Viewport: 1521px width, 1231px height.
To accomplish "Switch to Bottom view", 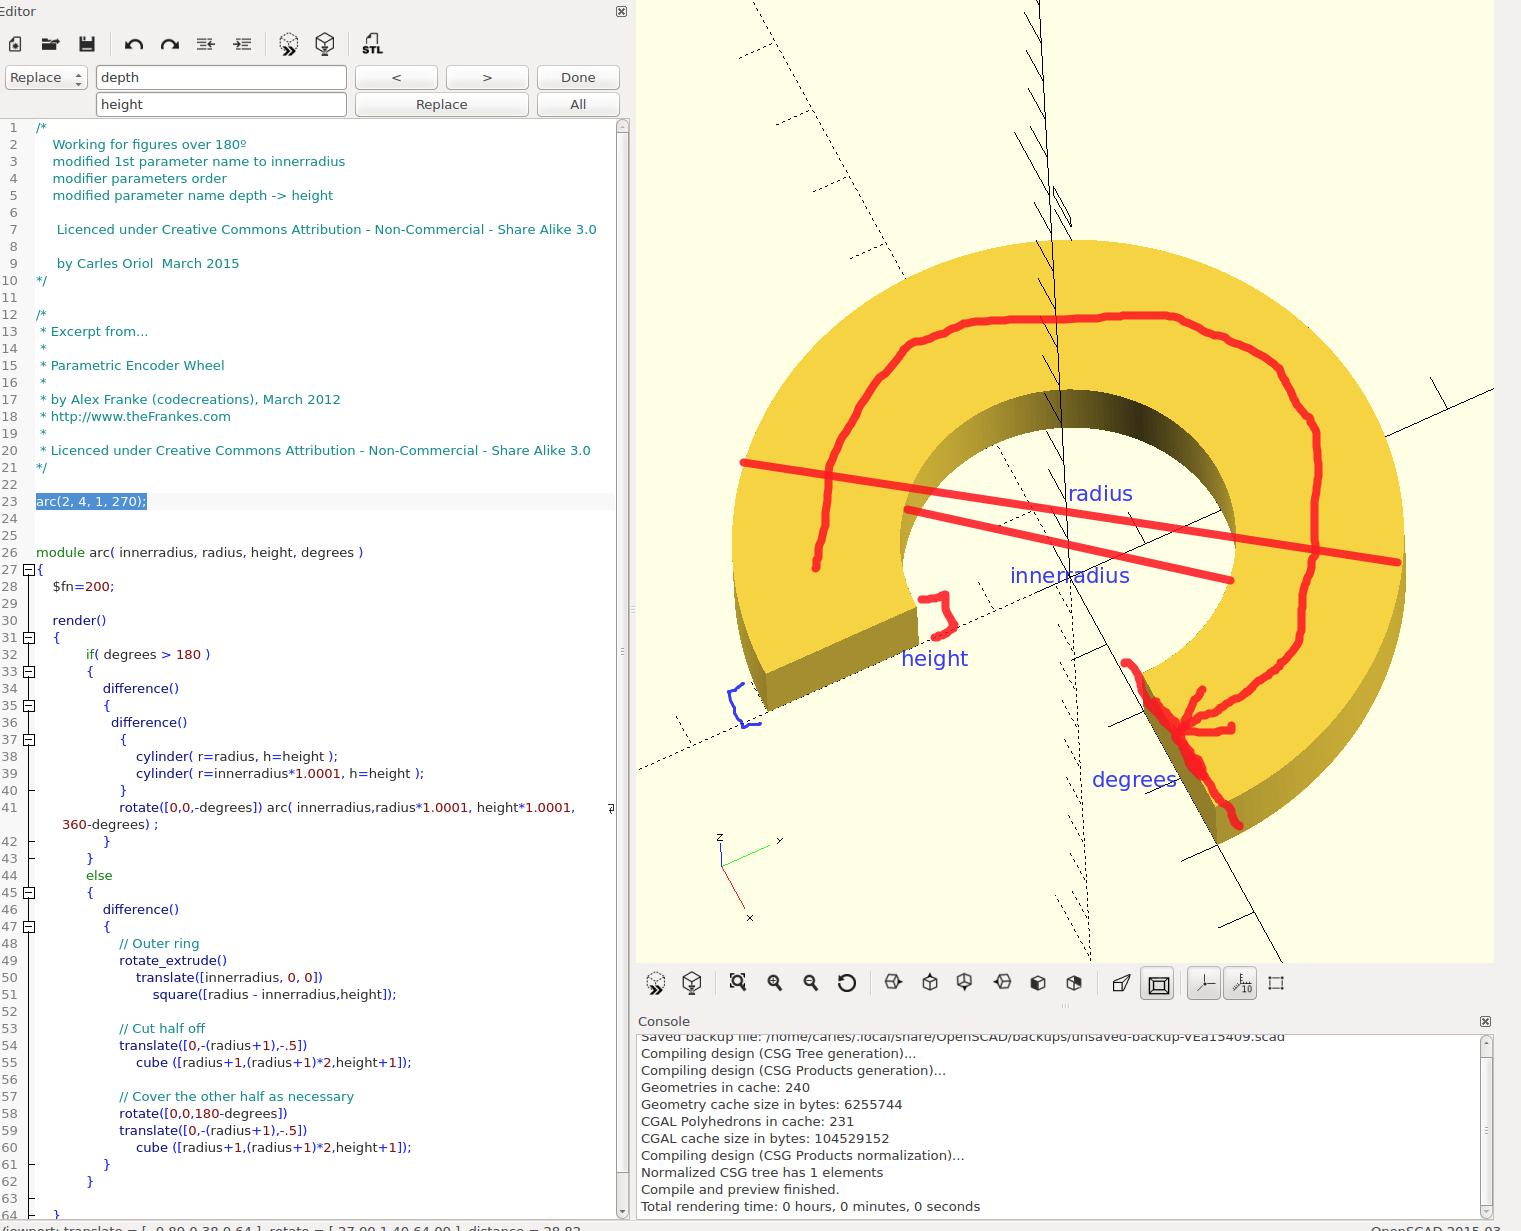I will click(965, 983).
